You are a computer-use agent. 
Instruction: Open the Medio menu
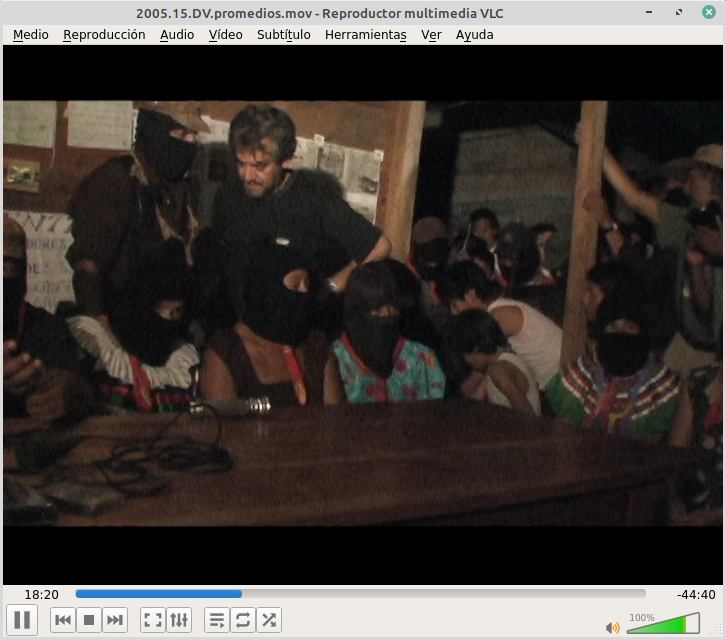(x=31, y=35)
